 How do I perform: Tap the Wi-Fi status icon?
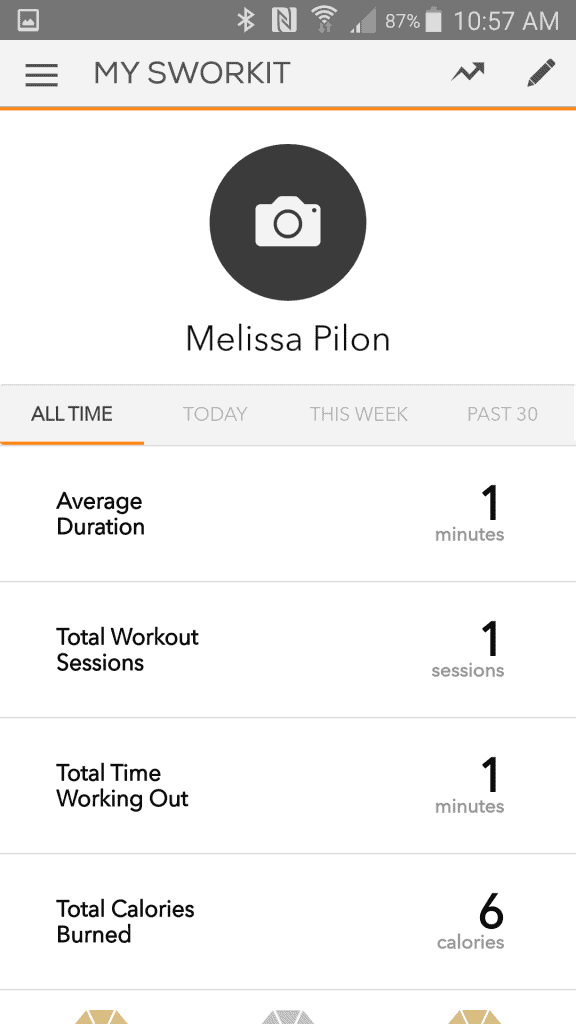pyautogui.click(x=323, y=20)
